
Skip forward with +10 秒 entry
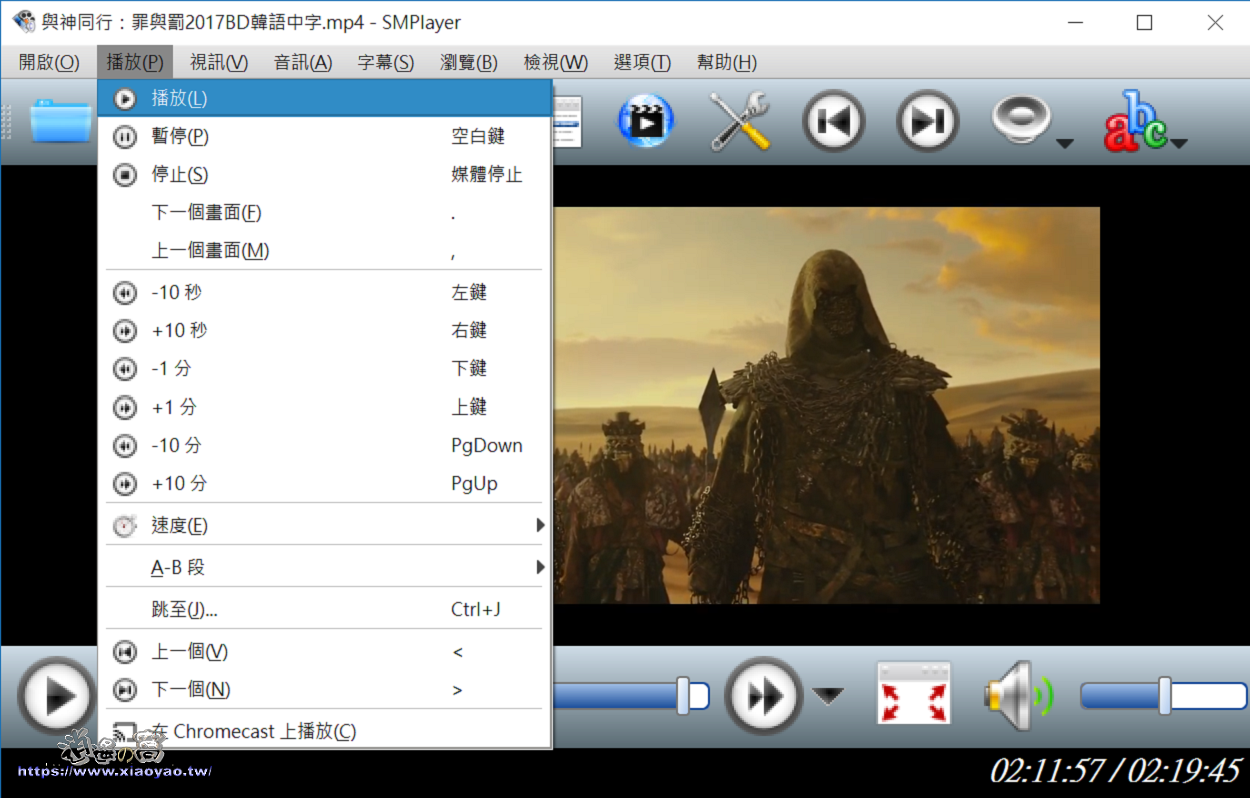point(325,330)
